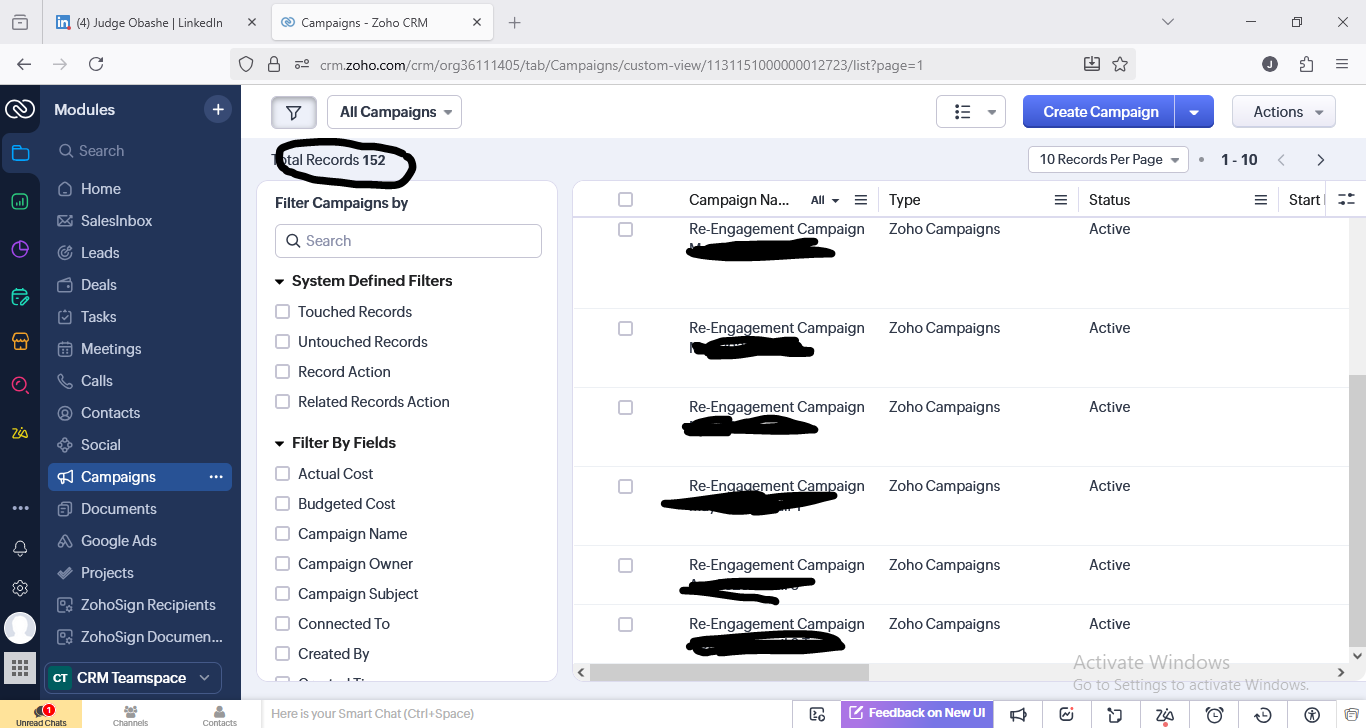
Task: Toggle the filter funnel button
Action: pos(294,112)
